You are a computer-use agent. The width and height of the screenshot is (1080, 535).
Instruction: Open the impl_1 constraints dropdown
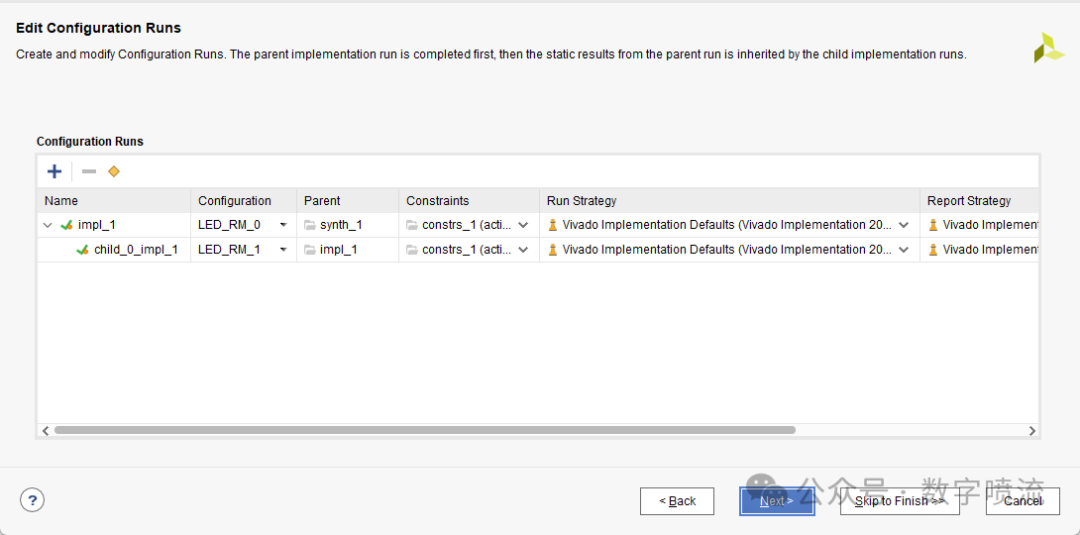coord(523,225)
